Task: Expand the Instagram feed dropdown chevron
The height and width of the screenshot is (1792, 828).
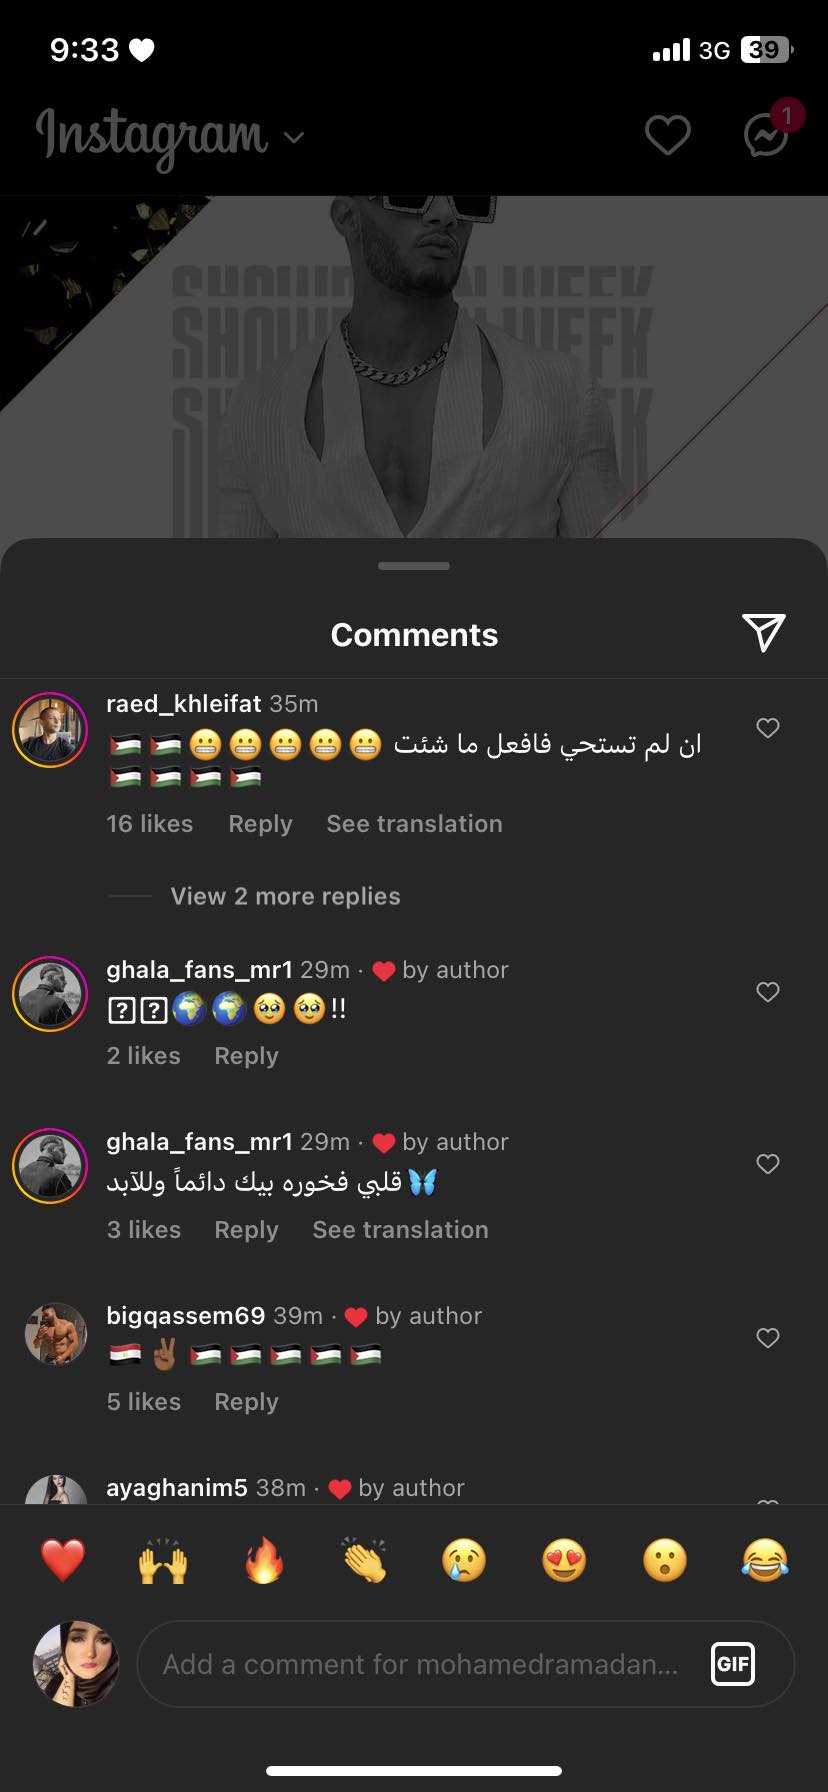Action: (294, 137)
